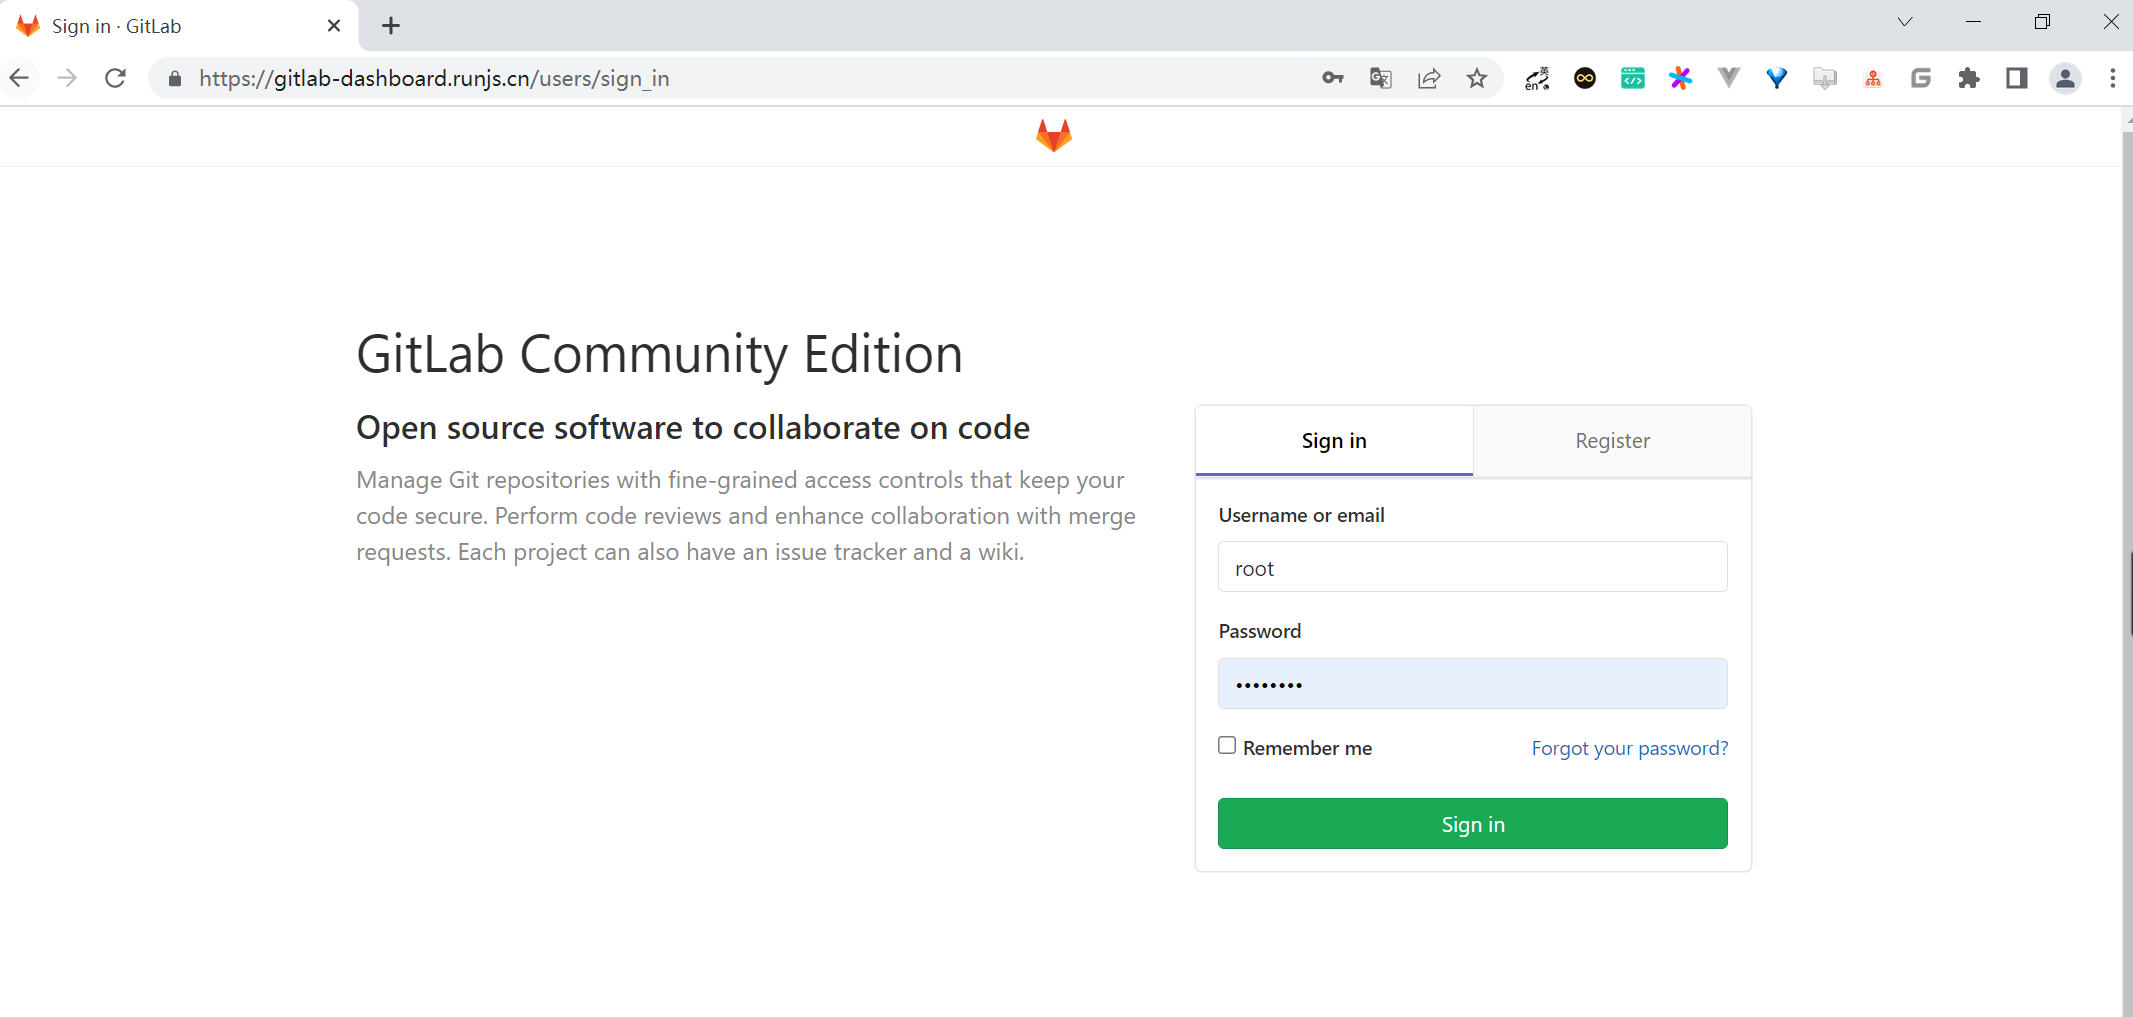Click the green Sign in button
Image resolution: width=2133 pixels, height=1017 pixels.
(x=1473, y=824)
